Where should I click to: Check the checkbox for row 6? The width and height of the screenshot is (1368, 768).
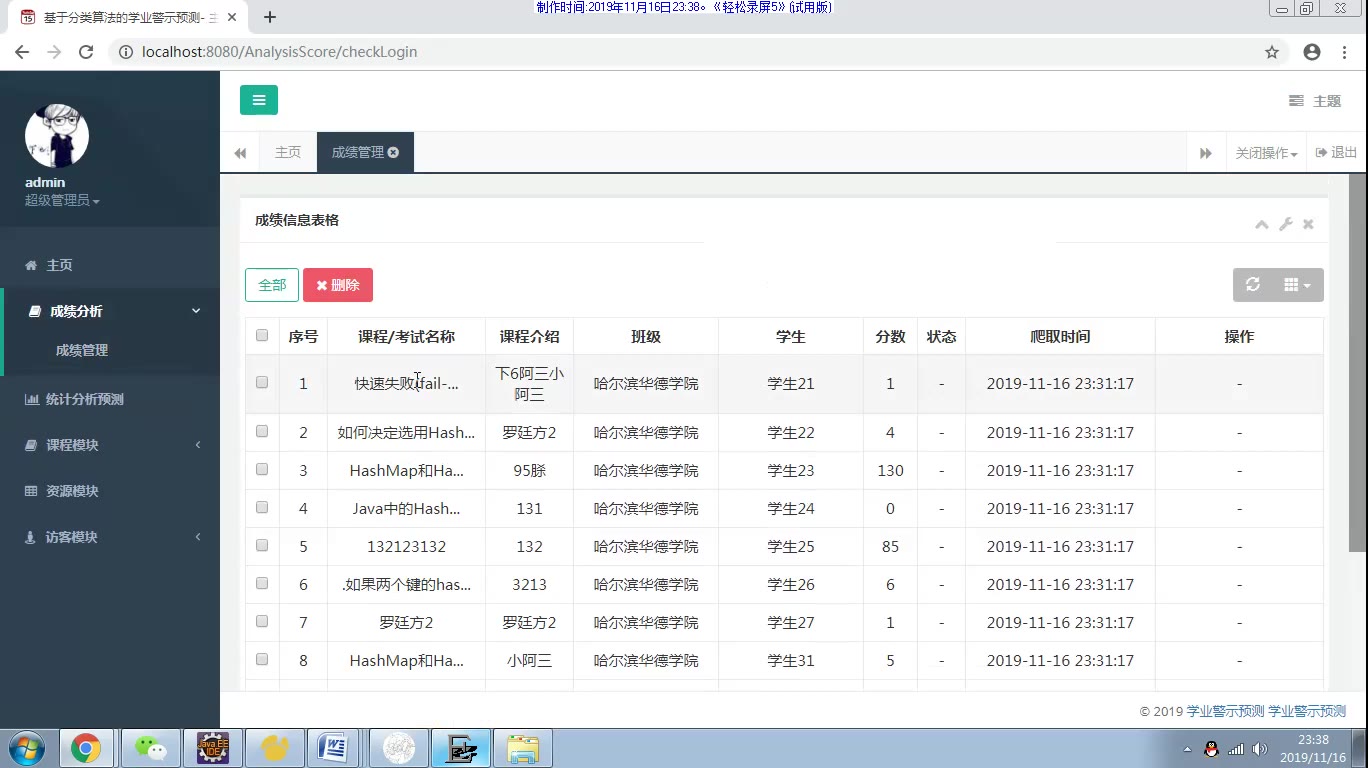click(262, 584)
